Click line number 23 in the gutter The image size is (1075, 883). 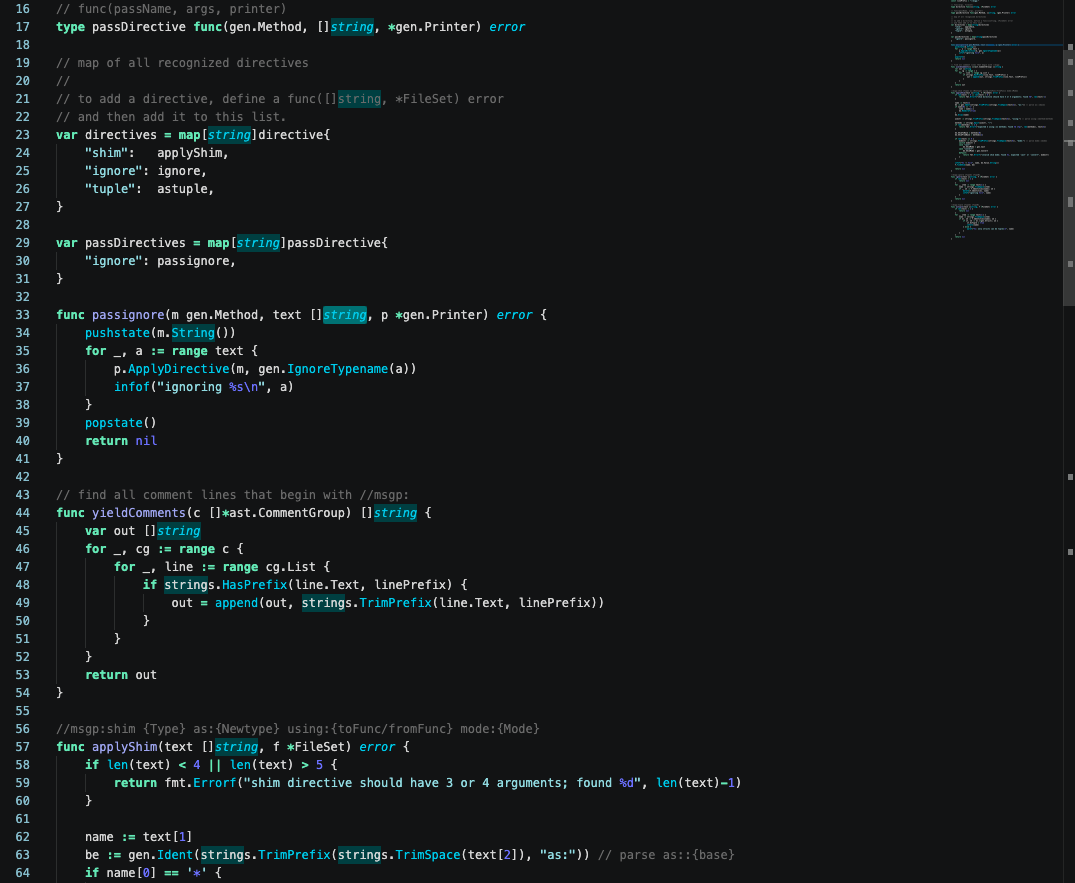23,135
